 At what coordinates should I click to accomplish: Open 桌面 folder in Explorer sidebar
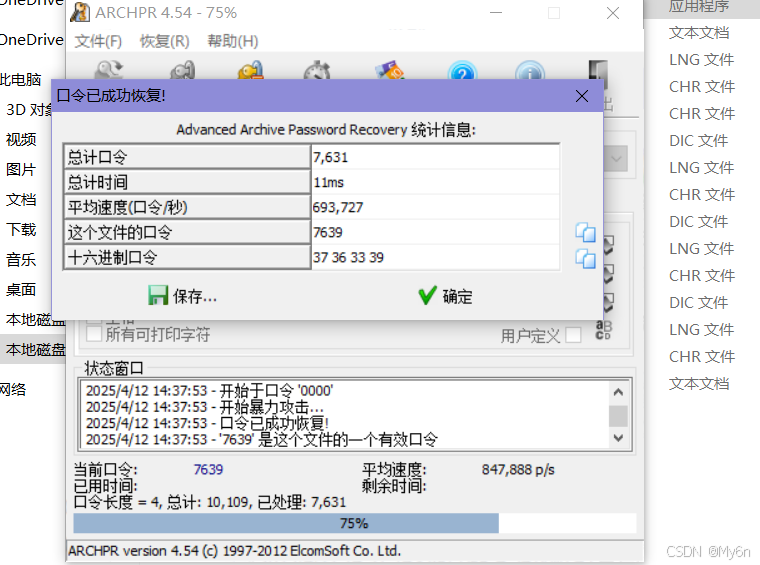[21, 290]
